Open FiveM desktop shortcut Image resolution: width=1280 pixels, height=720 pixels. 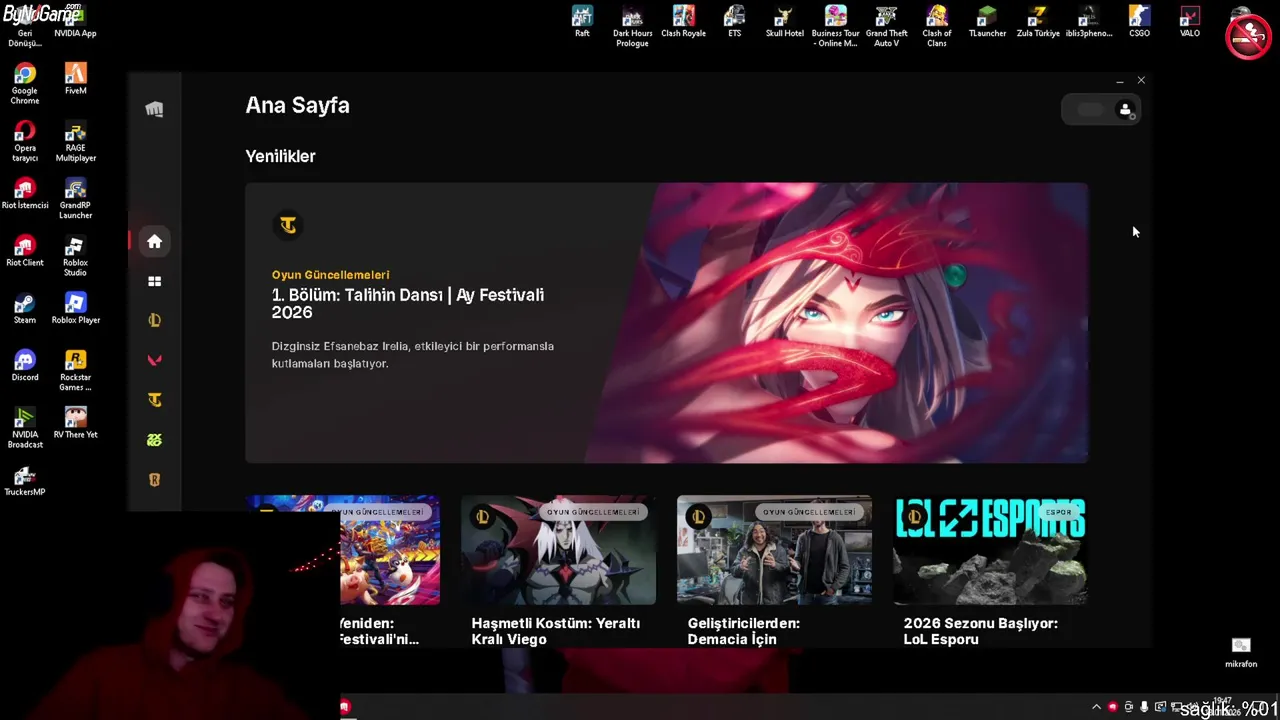(x=75, y=78)
